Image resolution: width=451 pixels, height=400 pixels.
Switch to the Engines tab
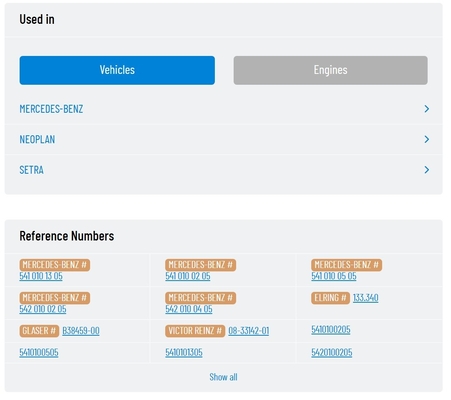330,70
